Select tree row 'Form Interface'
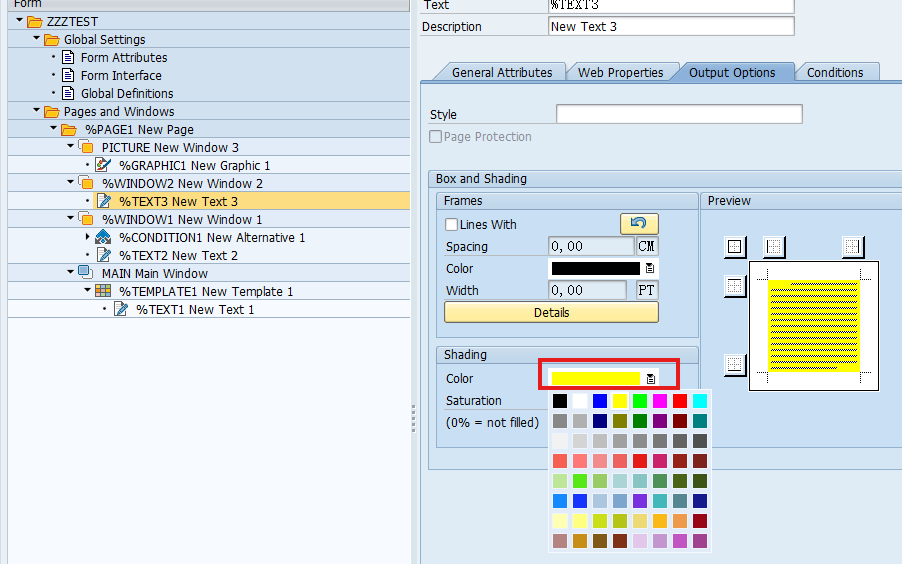Viewport: 902px width, 564px height. pyautogui.click(x=209, y=75)
